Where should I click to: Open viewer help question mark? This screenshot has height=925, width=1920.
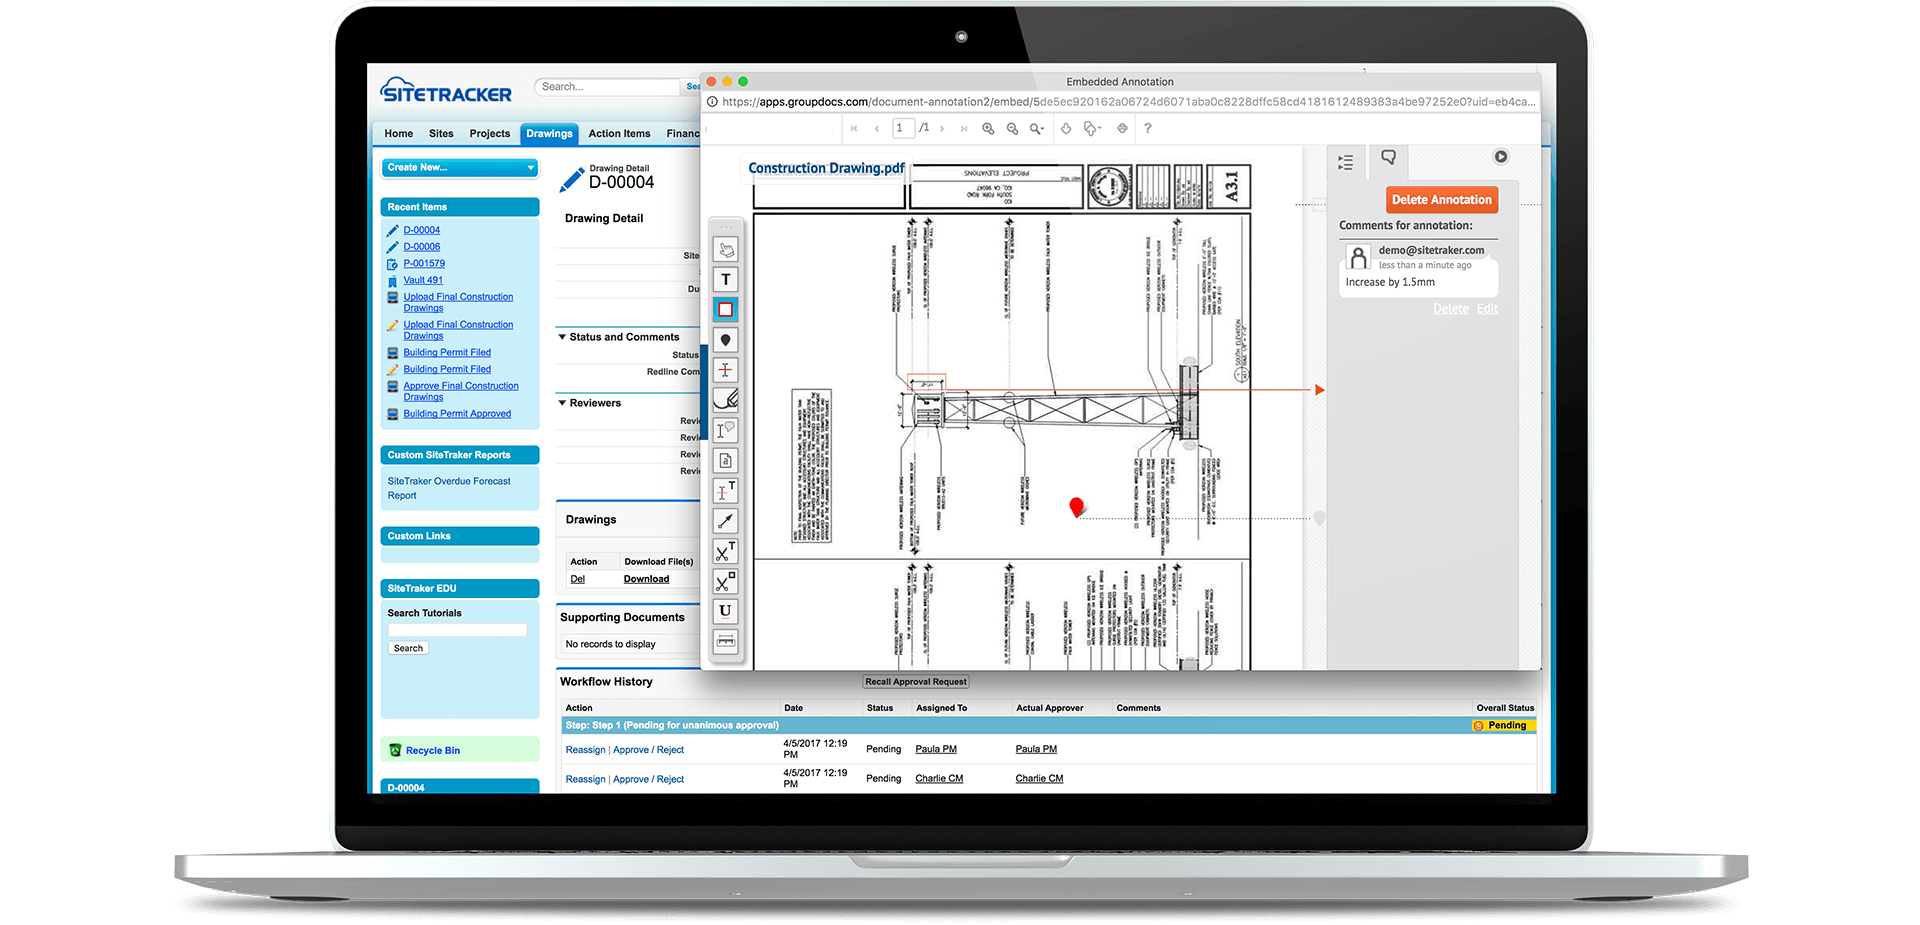coord(1148,128)
